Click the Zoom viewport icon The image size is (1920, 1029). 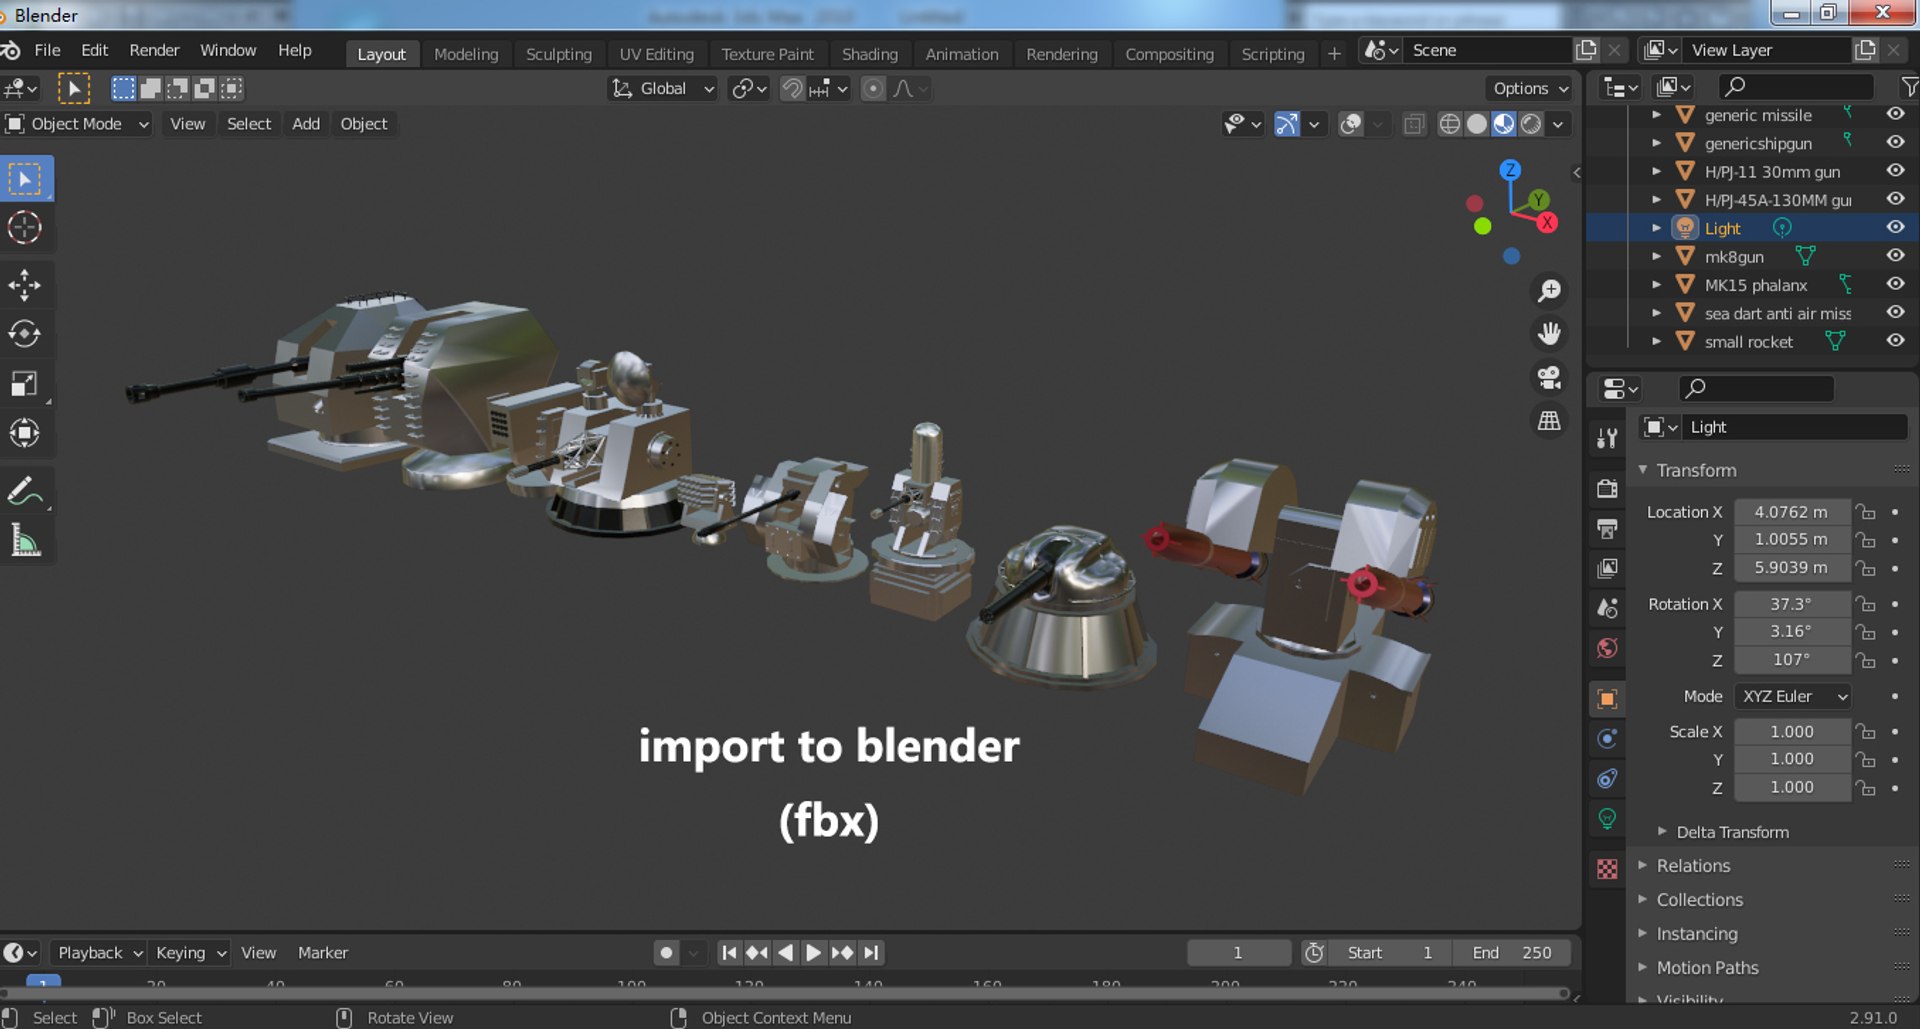(x=1549, y=291)
